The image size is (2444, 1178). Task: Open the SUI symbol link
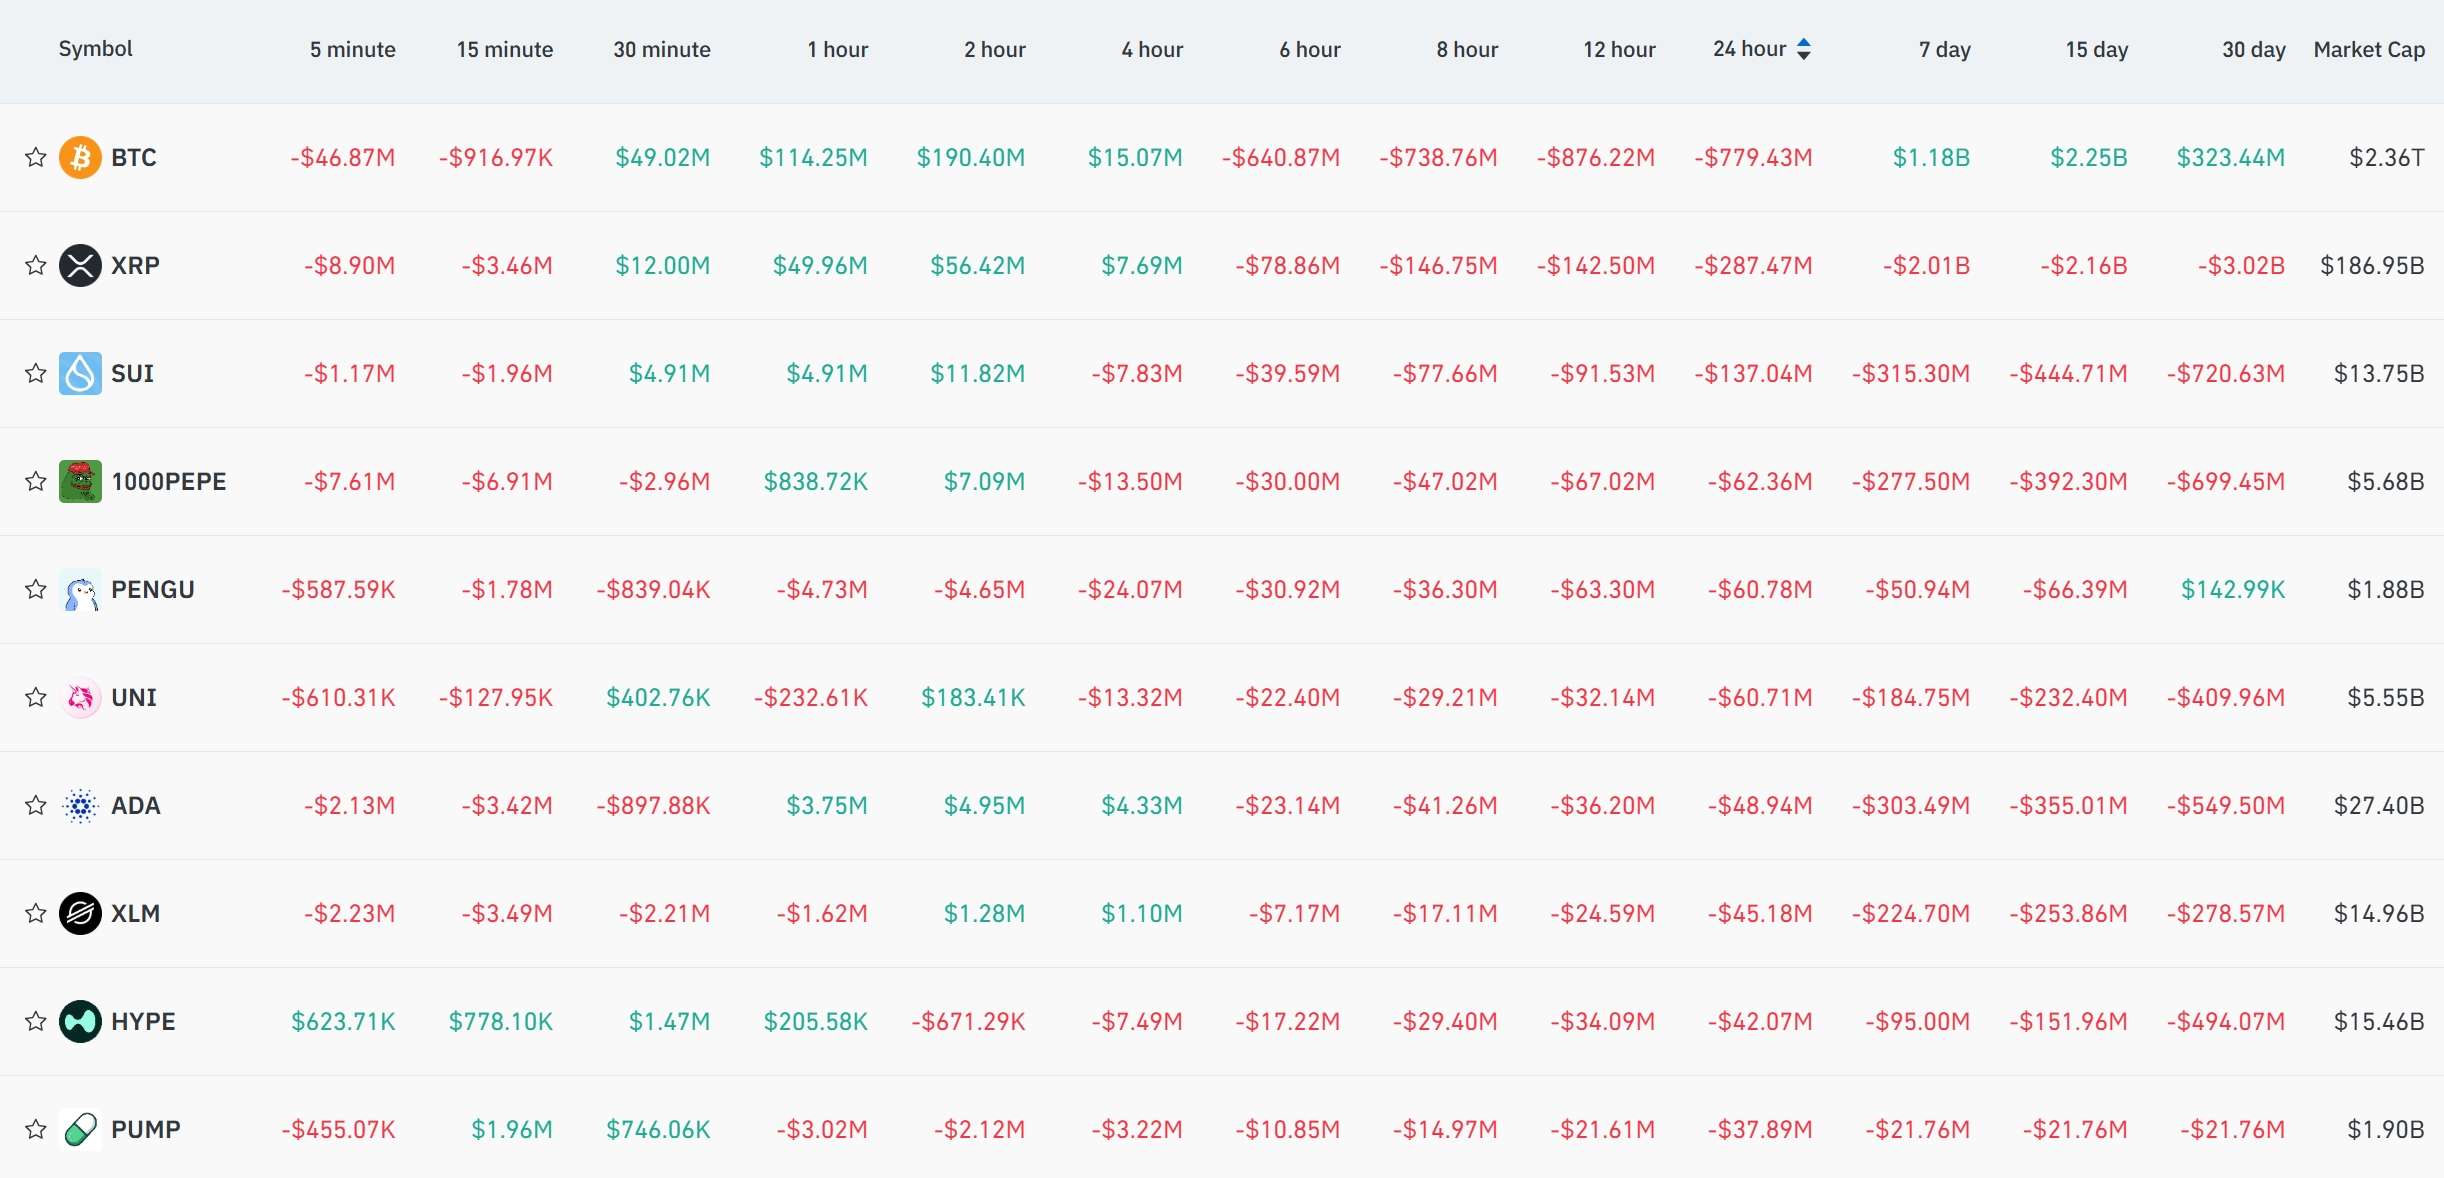click(133, 373)
